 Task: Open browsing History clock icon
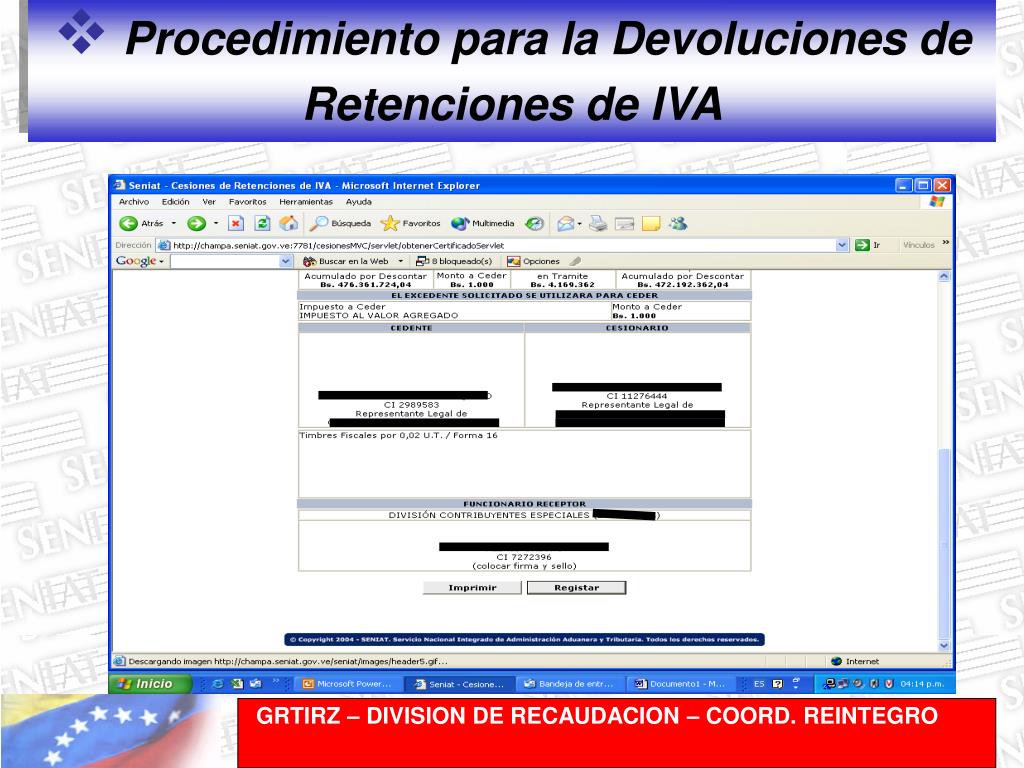pyautogui.click(x=534, y=223)
